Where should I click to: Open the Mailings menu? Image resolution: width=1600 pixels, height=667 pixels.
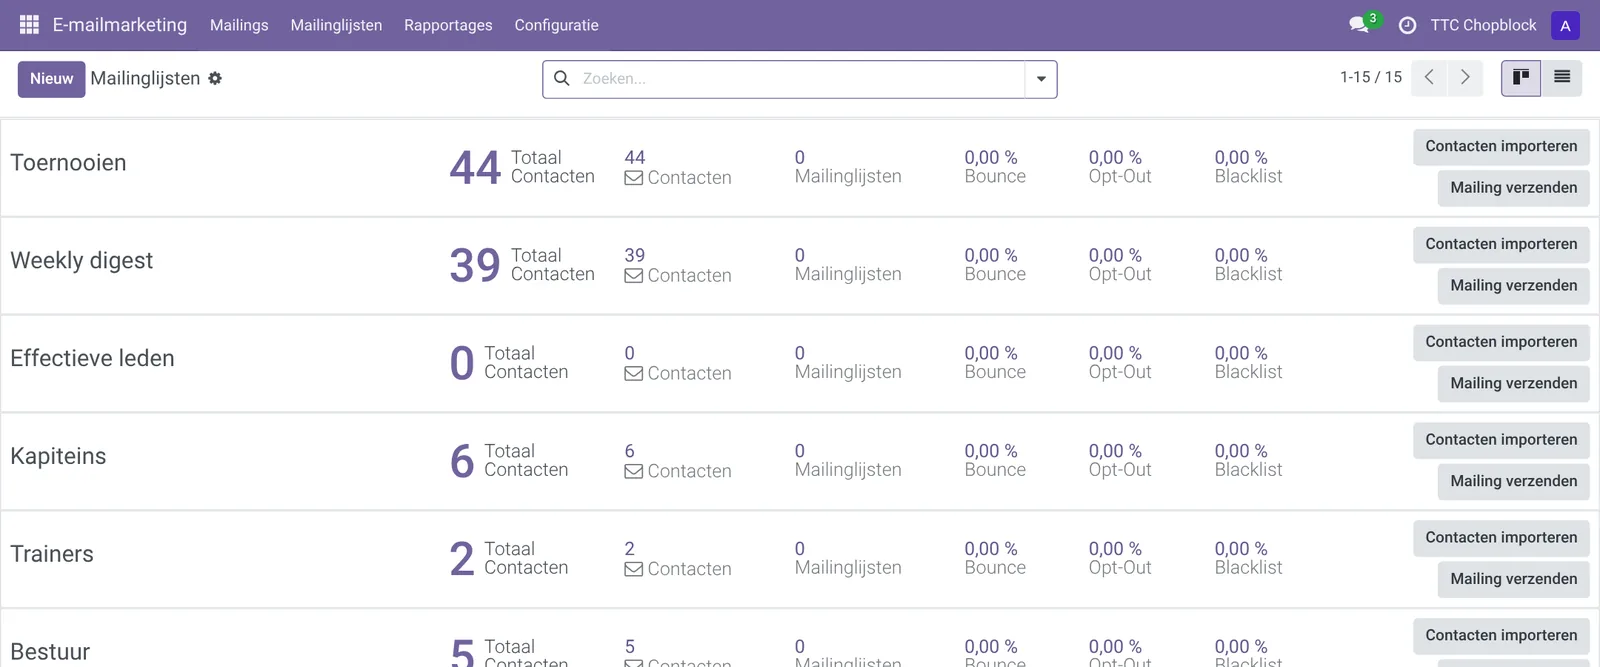click(239, 25)
